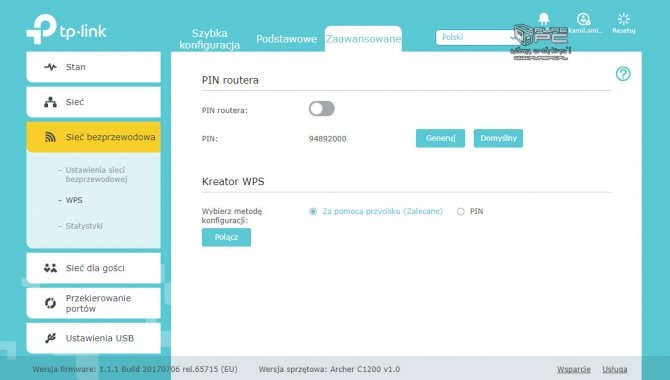670x380 pixels.
Task: Open the Sieć menu item
Action: (x=93, y=102)
